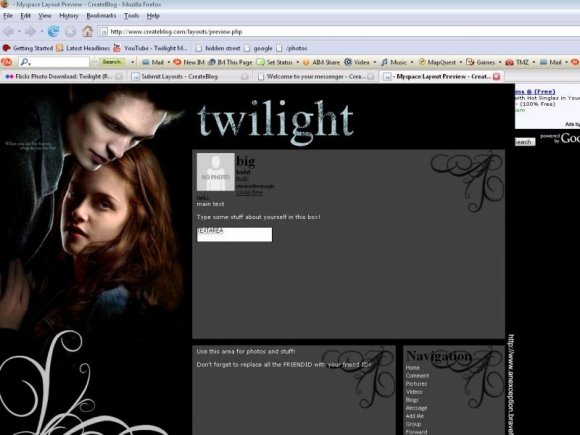
Task: Open the first Mail button's dropdown arrow
Action: (169, 62)
